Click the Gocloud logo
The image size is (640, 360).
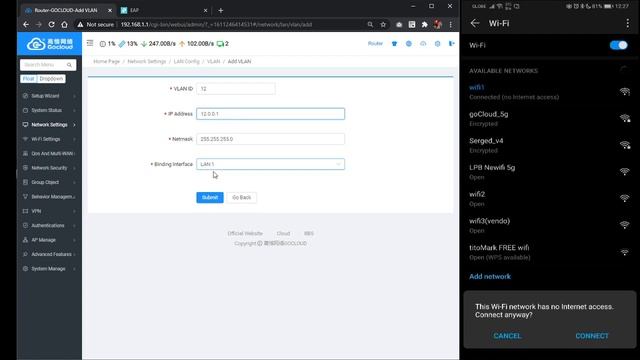pyautogui.click(x=49, y=44)
